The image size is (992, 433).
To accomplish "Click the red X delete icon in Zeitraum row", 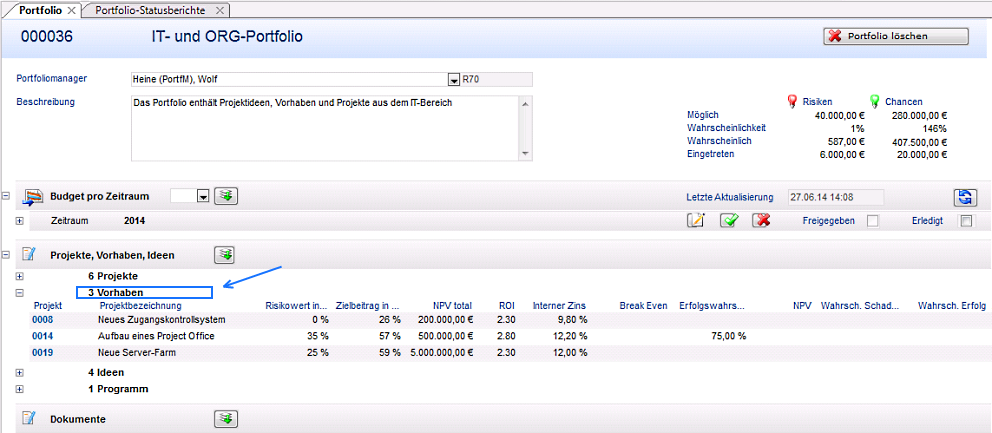I will tap(762, 220).
